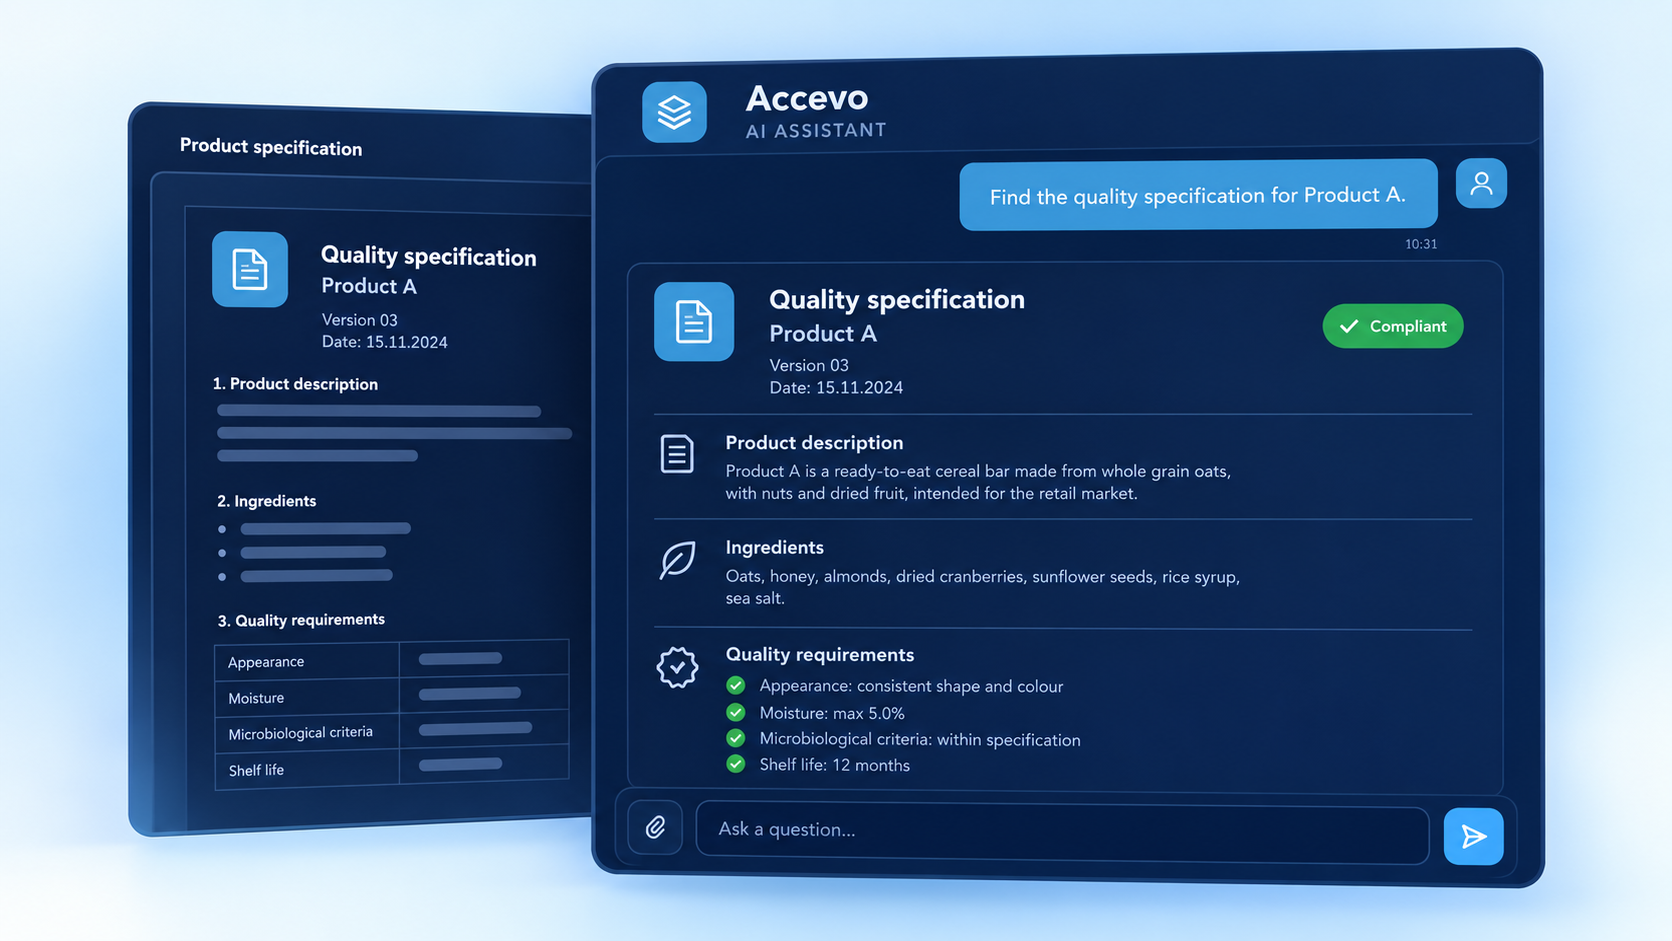Click 'Appearance: consistent shape and colour' text
The height and width of the screenshot is (941, 1672).
pyautogui.click(x=911, y=687)
